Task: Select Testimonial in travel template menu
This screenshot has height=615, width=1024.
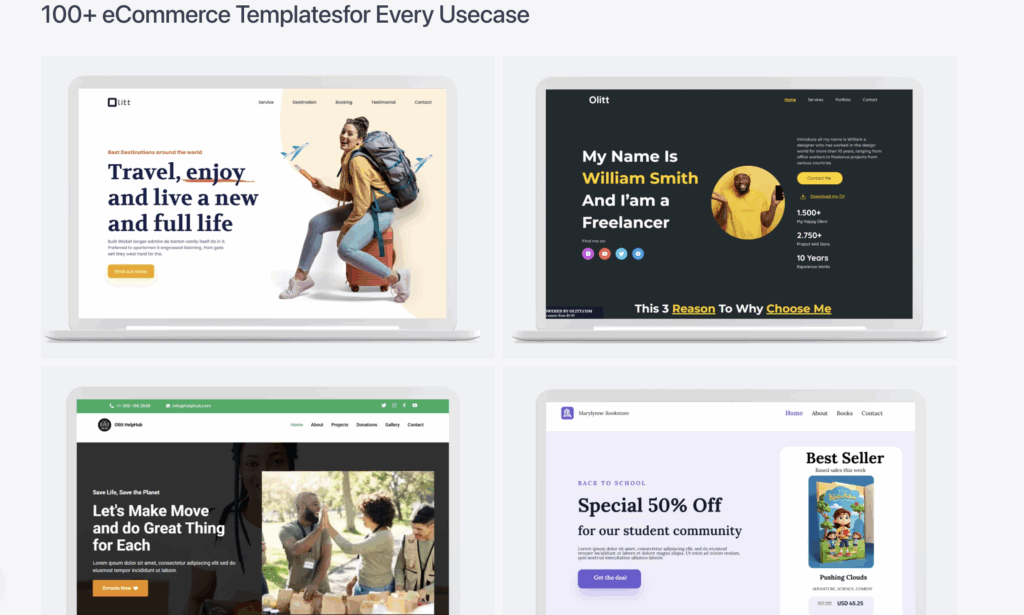Action: [383, 102]
